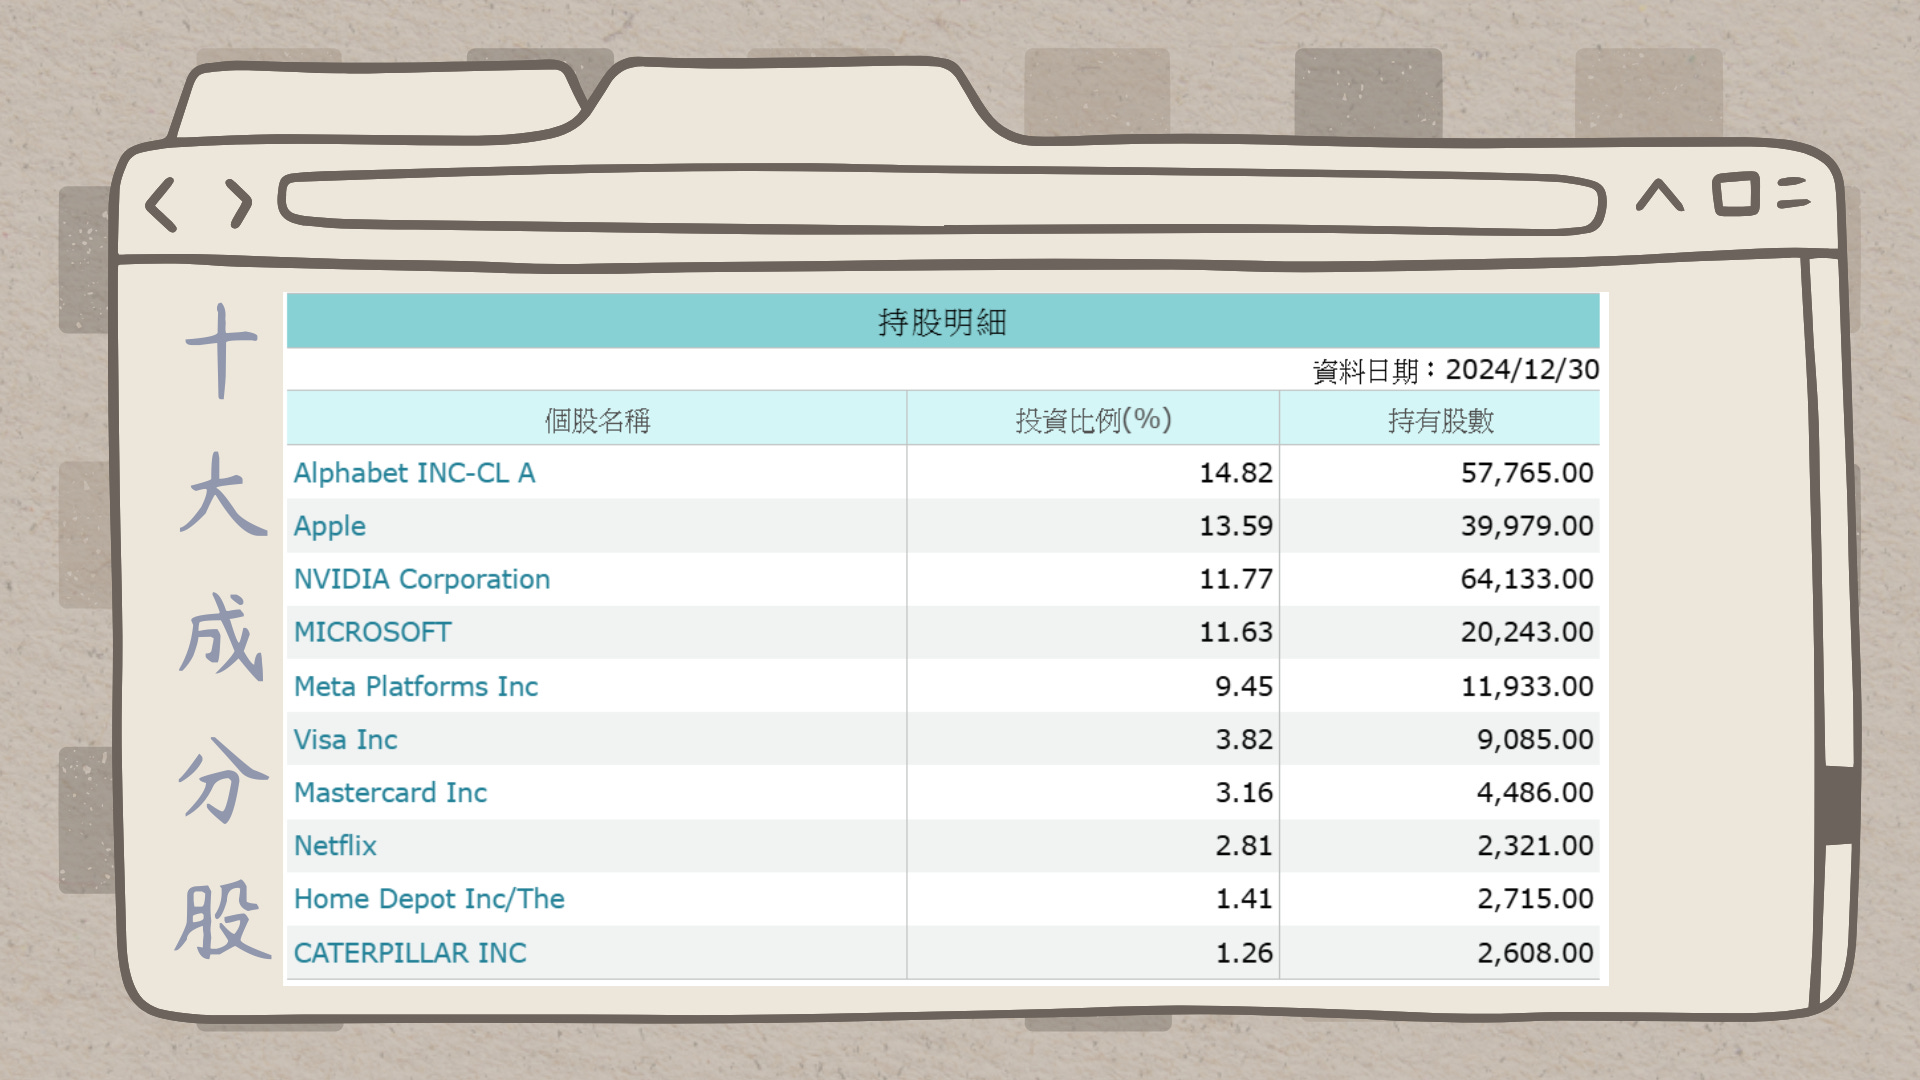
Task: Select the 57,765.00 shares cell
Action: point(1440,473)
